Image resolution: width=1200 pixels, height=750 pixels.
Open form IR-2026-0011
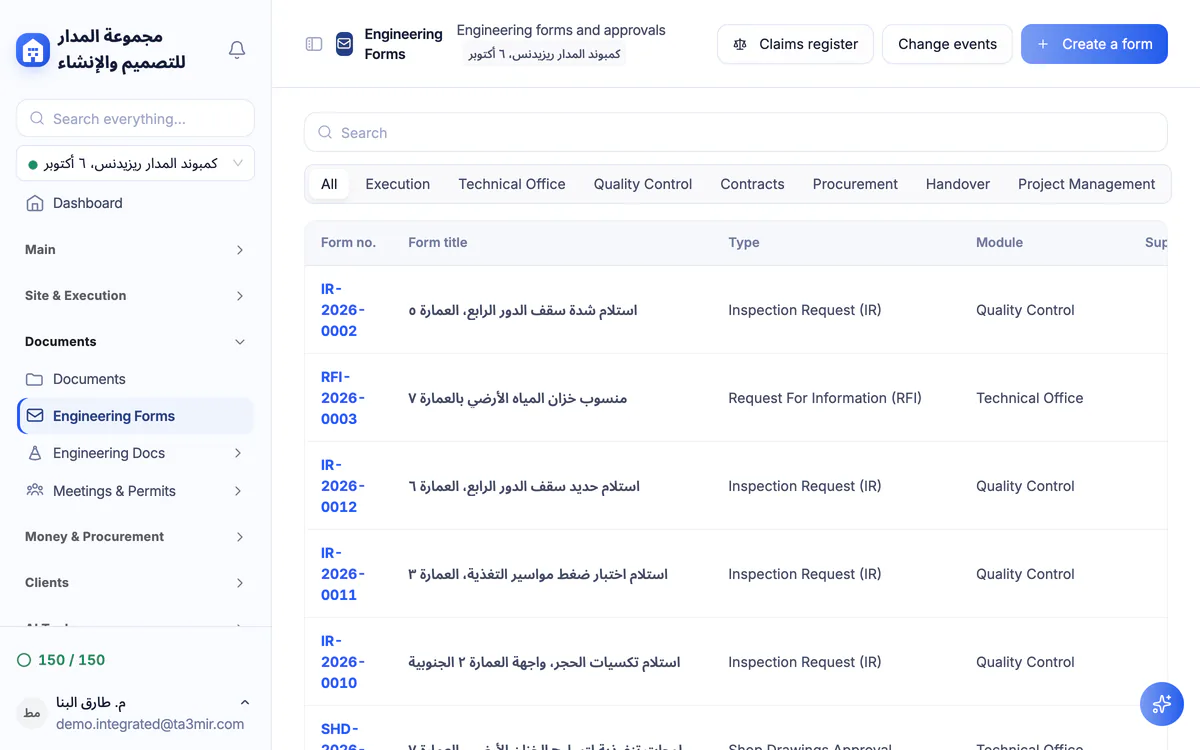(x=343, y=574)
